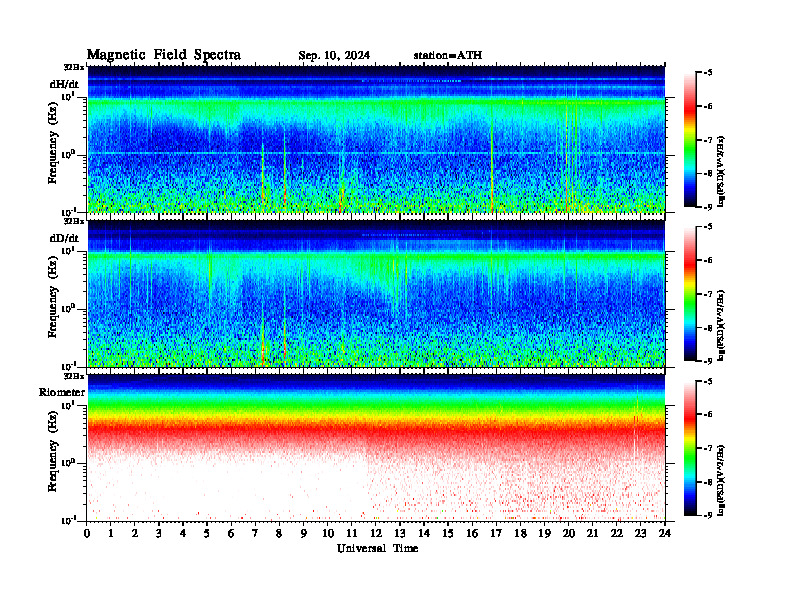792x612 pixels.
Task: Click the '-7' tick on dH/dt color bar
Action: point(709,140)
